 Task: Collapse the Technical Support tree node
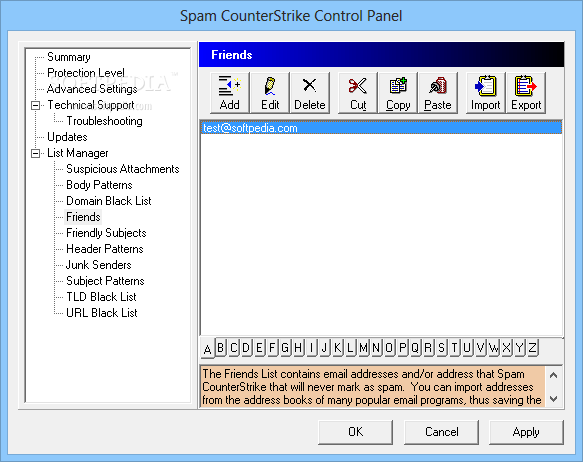[36, 106]
